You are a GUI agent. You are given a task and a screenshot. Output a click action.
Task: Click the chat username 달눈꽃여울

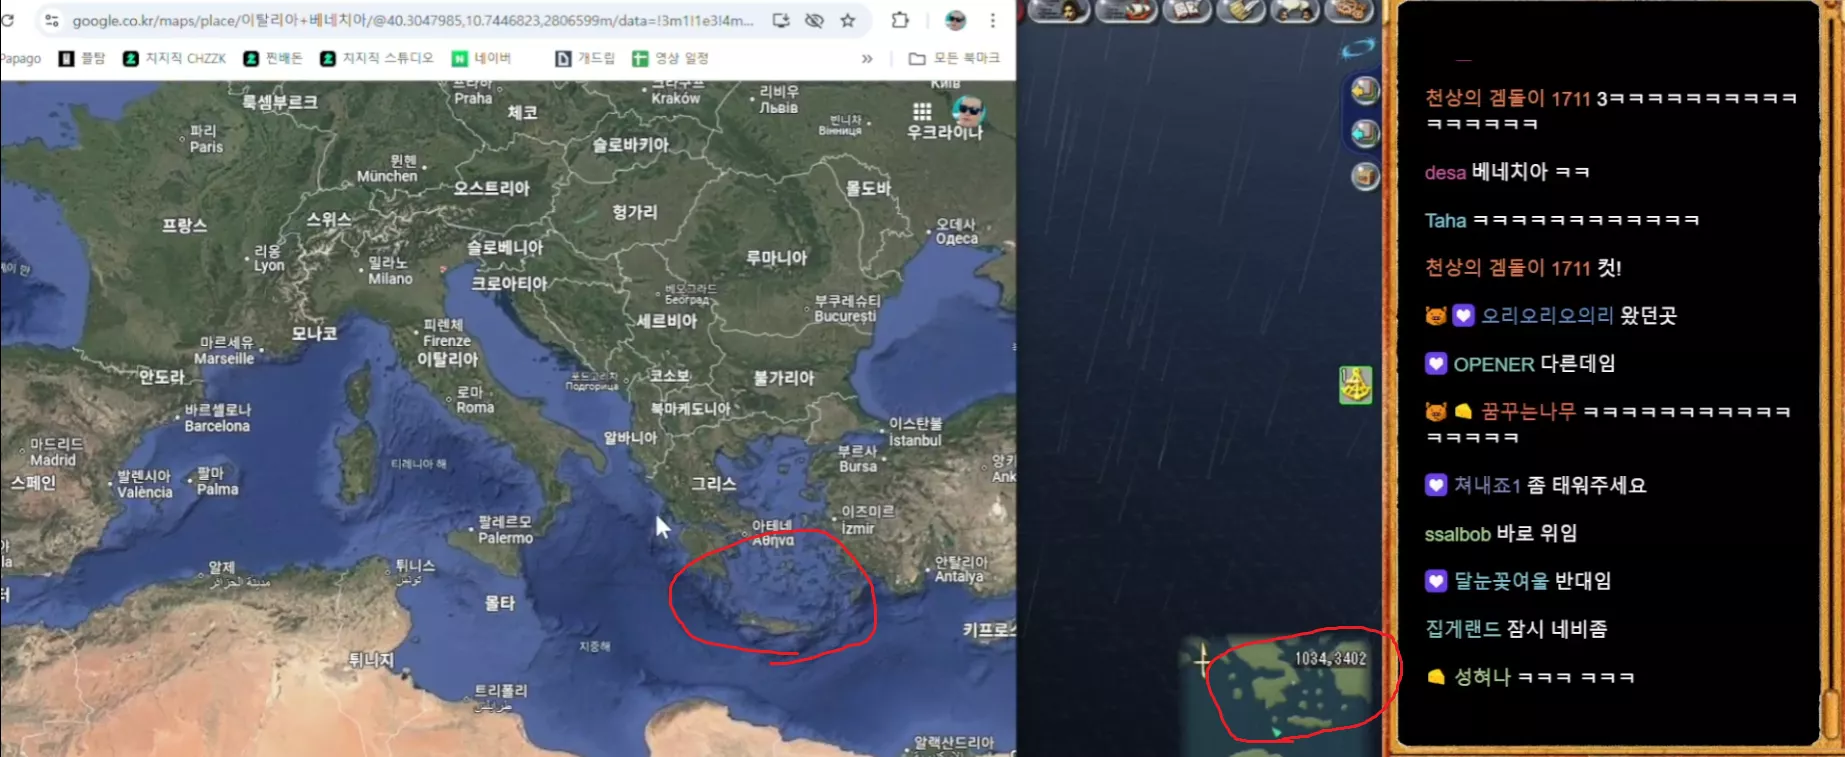click(1501, 581)
